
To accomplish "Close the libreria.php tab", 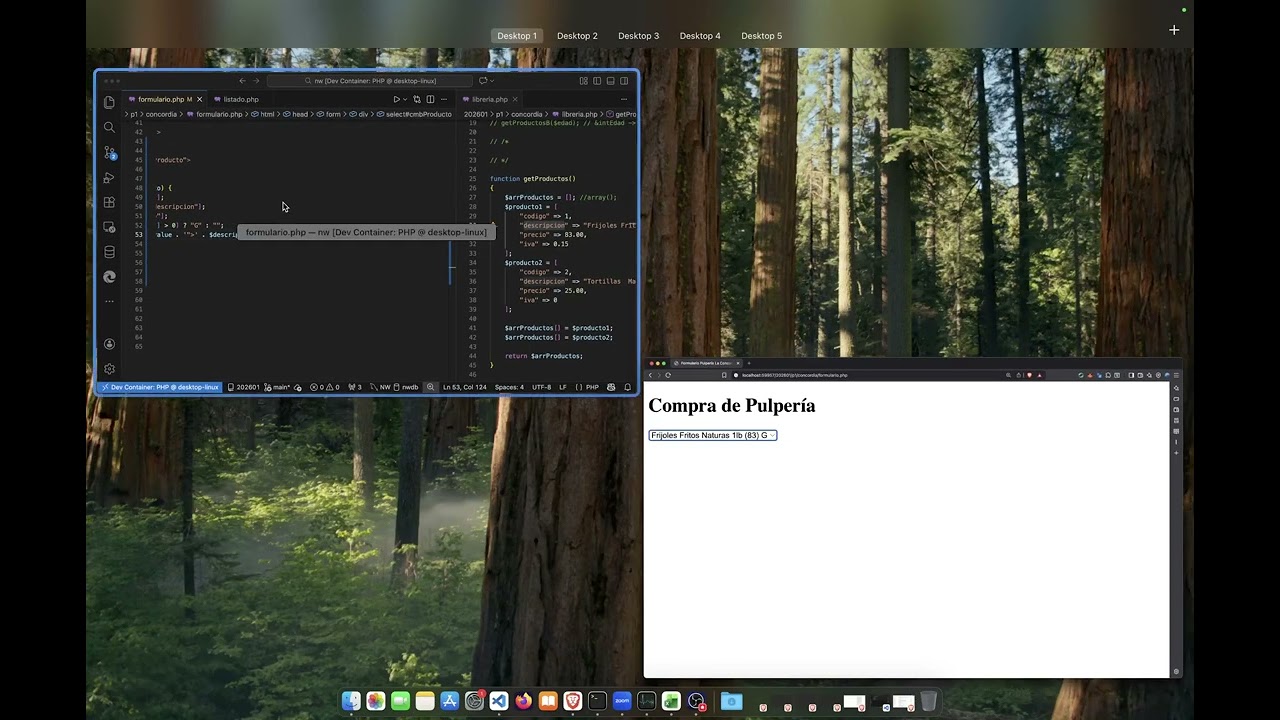I will tap(515, 99).
